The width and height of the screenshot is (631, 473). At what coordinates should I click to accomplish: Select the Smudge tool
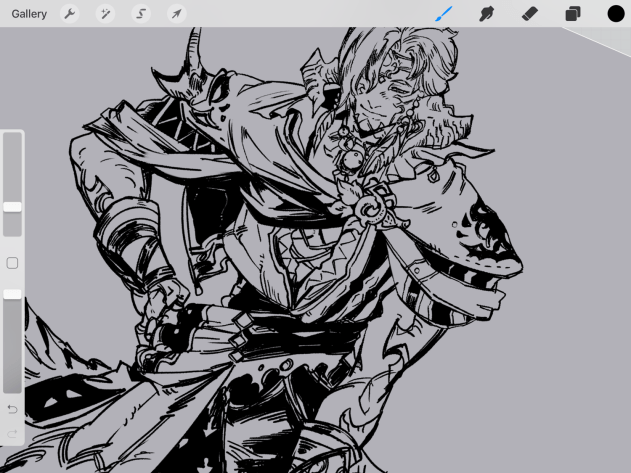point(487,14)
